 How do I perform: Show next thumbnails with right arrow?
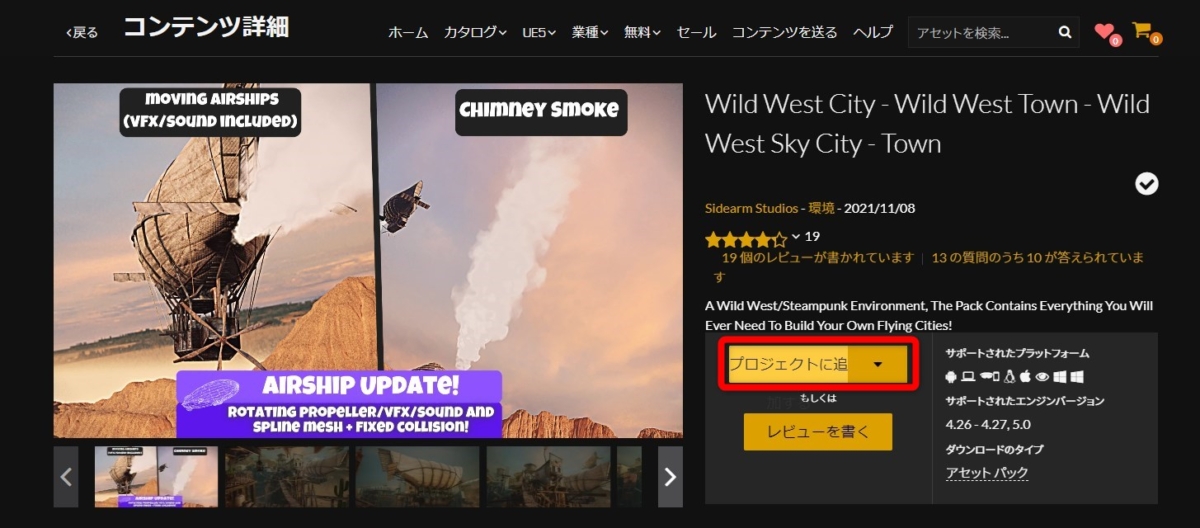(x=670, y=477)
